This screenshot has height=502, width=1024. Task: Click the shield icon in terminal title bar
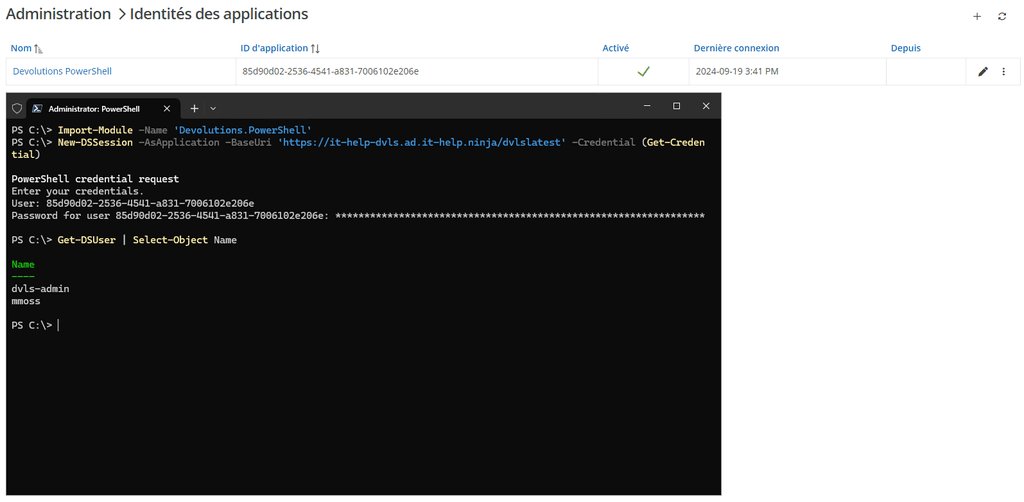[17, 108]
